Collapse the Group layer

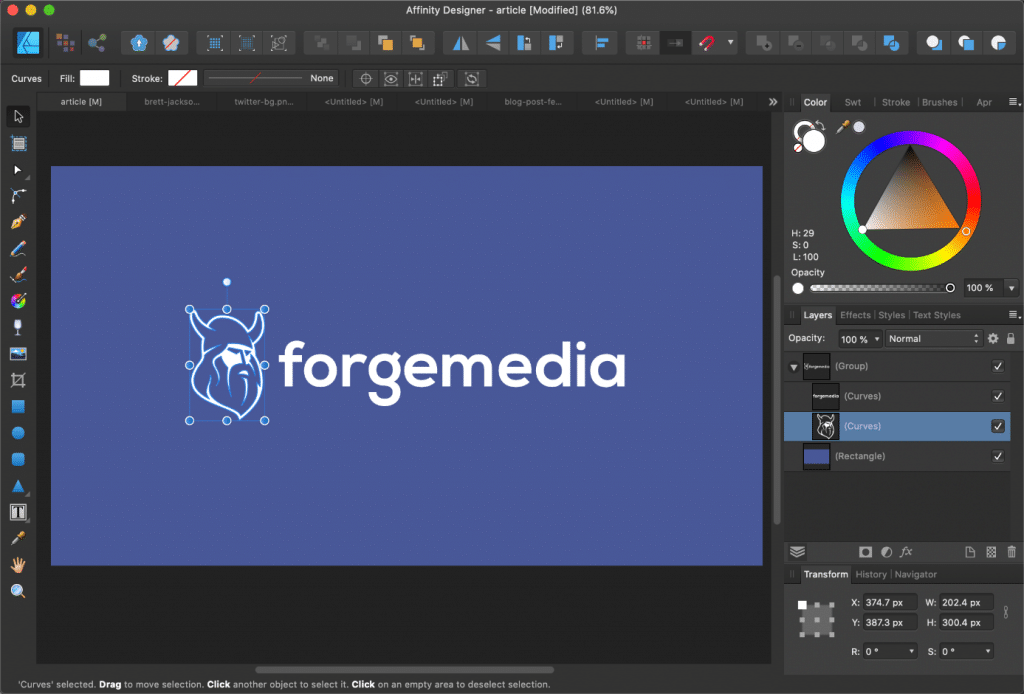tap(794, 367)
